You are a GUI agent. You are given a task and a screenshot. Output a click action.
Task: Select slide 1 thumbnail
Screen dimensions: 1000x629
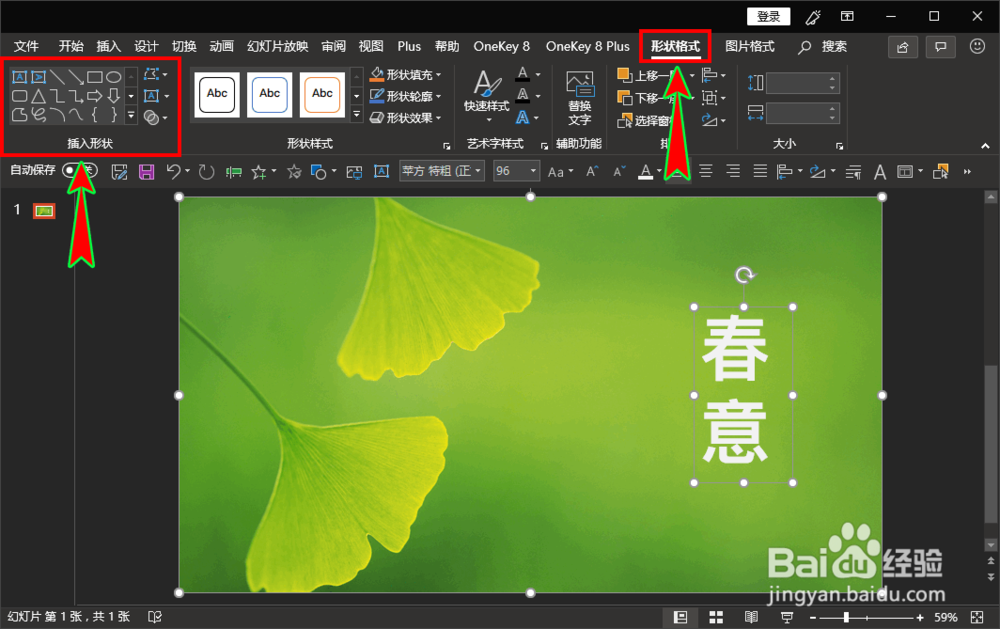tap(44, 211)
